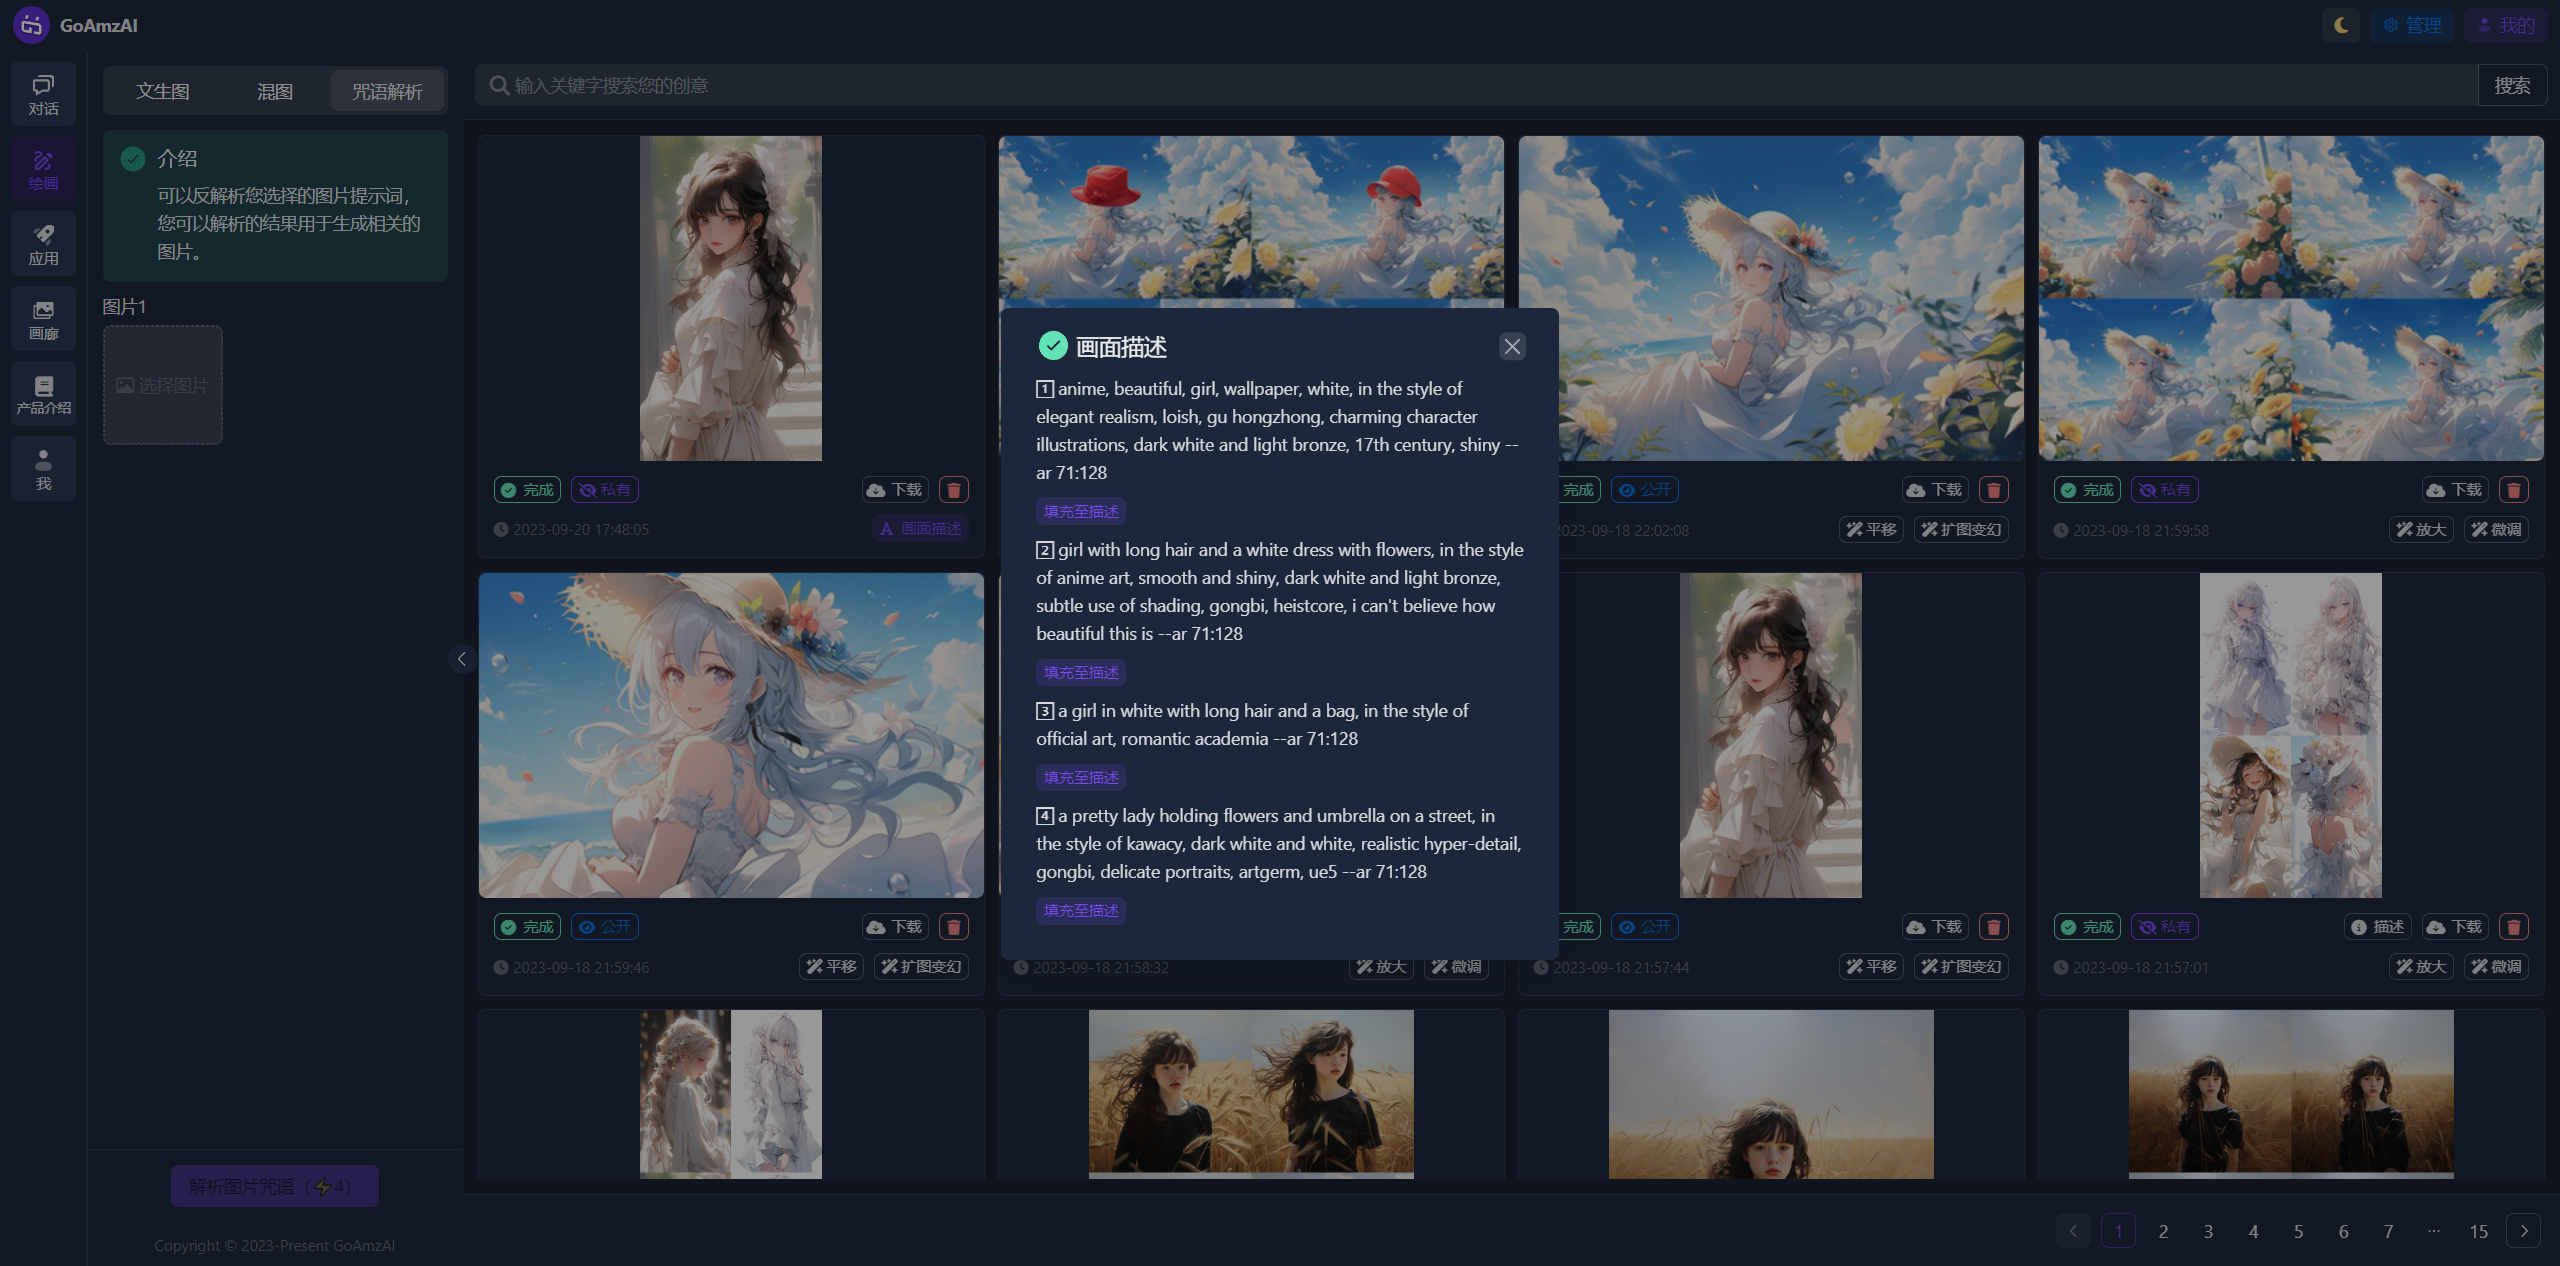Toggle dark mode moon icon
This screenshot has width=2560, height=1266.
pos(2341,25)
